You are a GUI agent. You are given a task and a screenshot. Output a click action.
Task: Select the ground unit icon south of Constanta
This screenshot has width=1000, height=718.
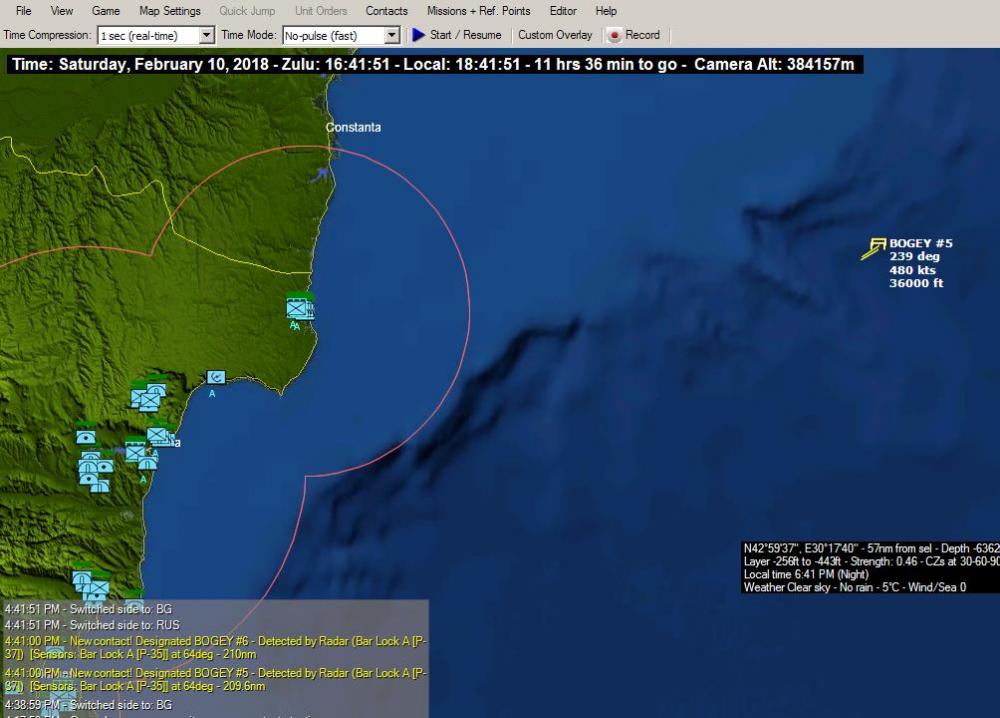coord(299,308)
